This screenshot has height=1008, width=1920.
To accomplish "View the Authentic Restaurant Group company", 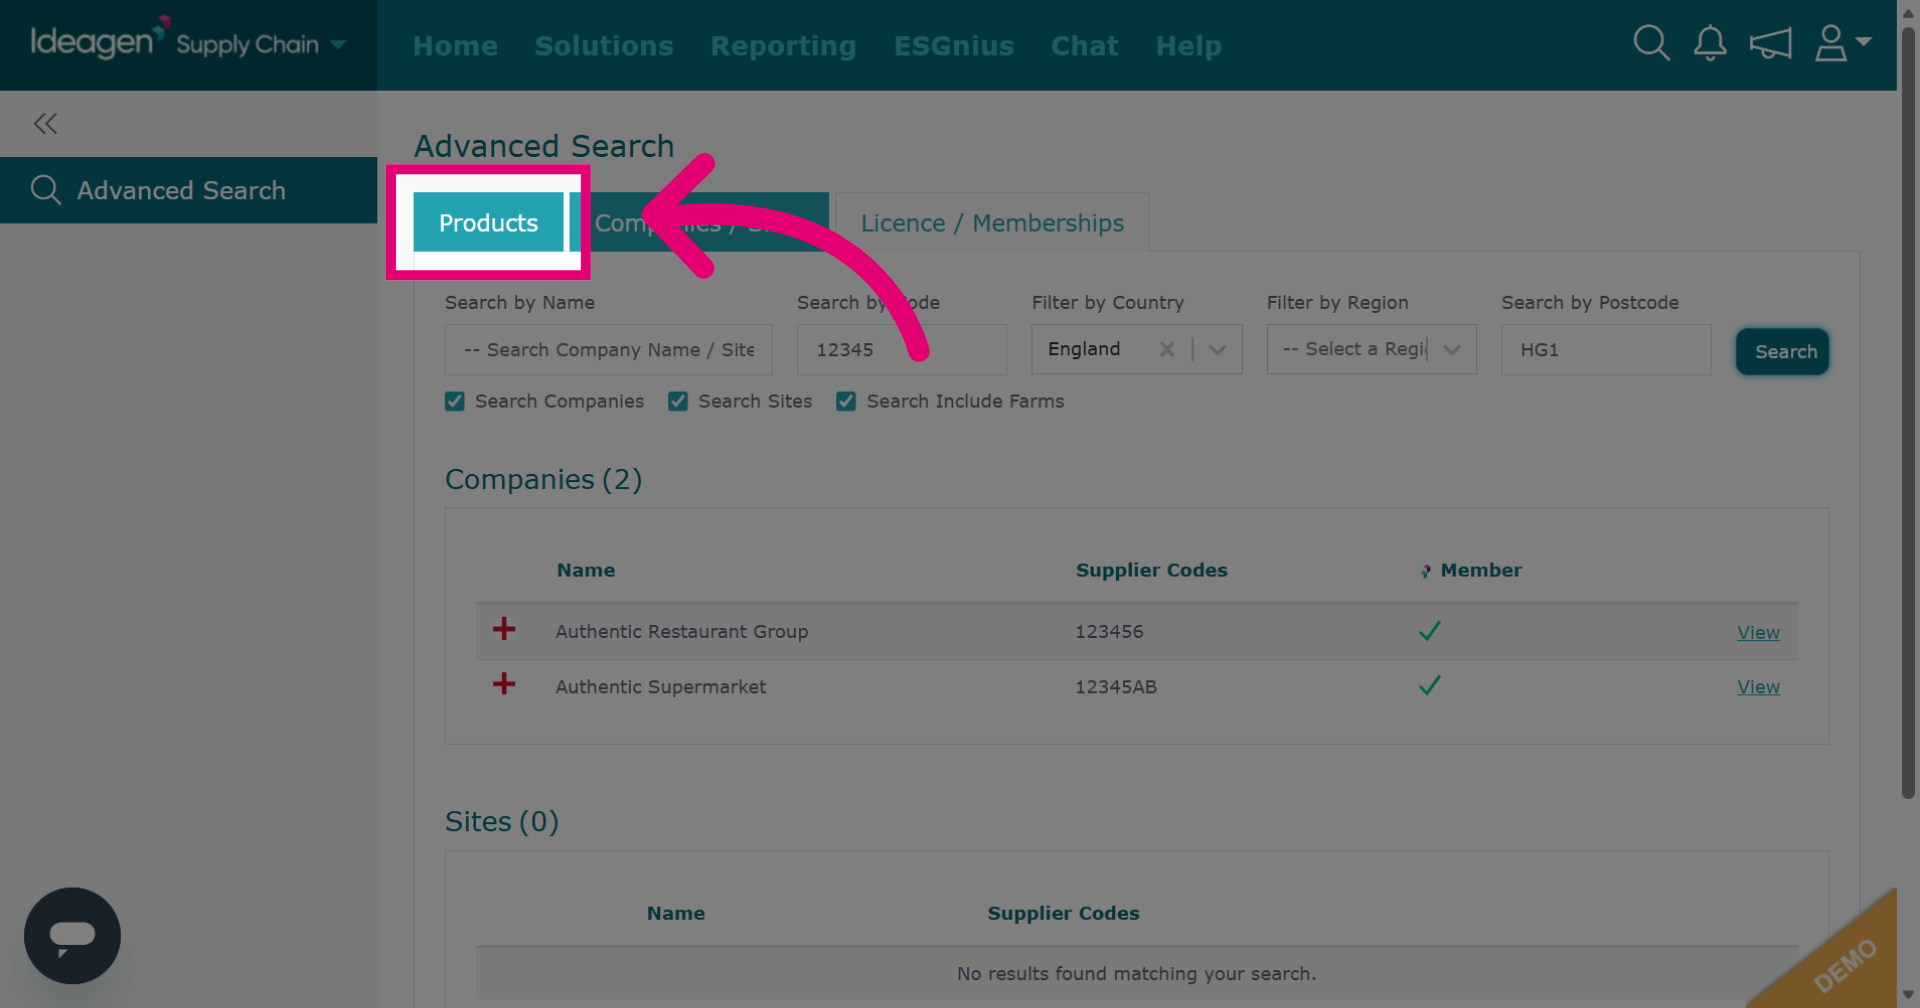I will 1758,633.
